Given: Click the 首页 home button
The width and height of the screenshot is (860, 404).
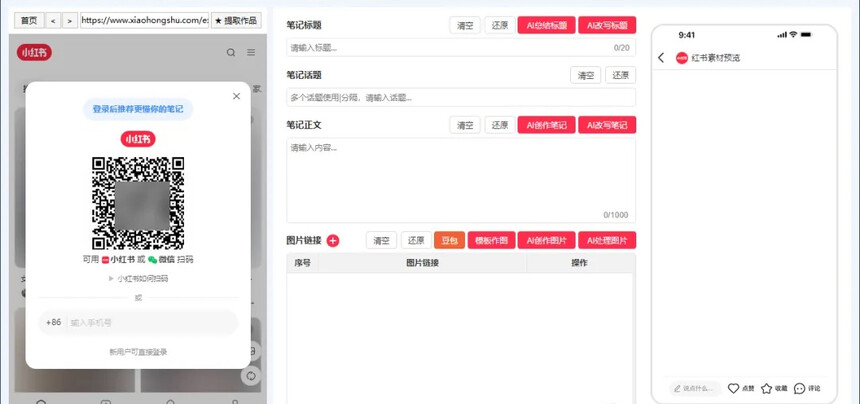Looking at the screenshot, I should tap(29, 20).
